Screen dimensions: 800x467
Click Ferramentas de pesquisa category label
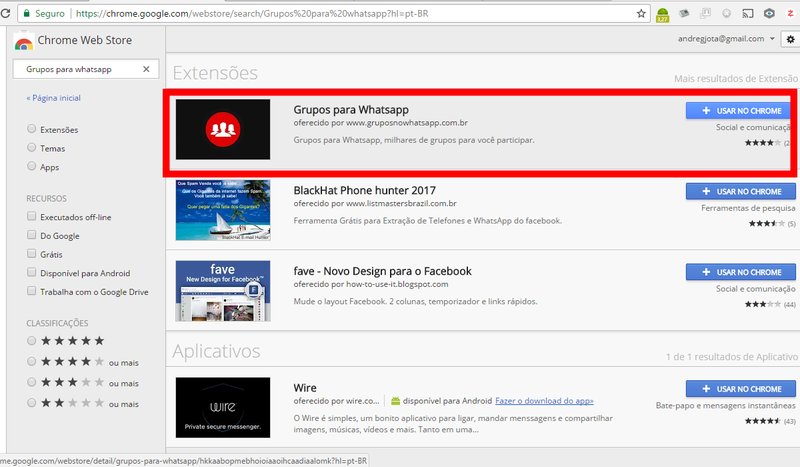[x=748, y=208]
